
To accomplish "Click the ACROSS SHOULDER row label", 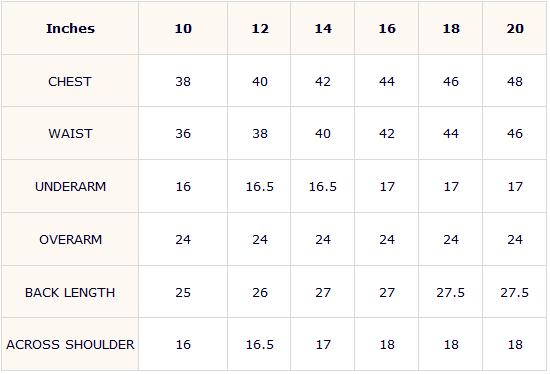I will pos(70,345).
